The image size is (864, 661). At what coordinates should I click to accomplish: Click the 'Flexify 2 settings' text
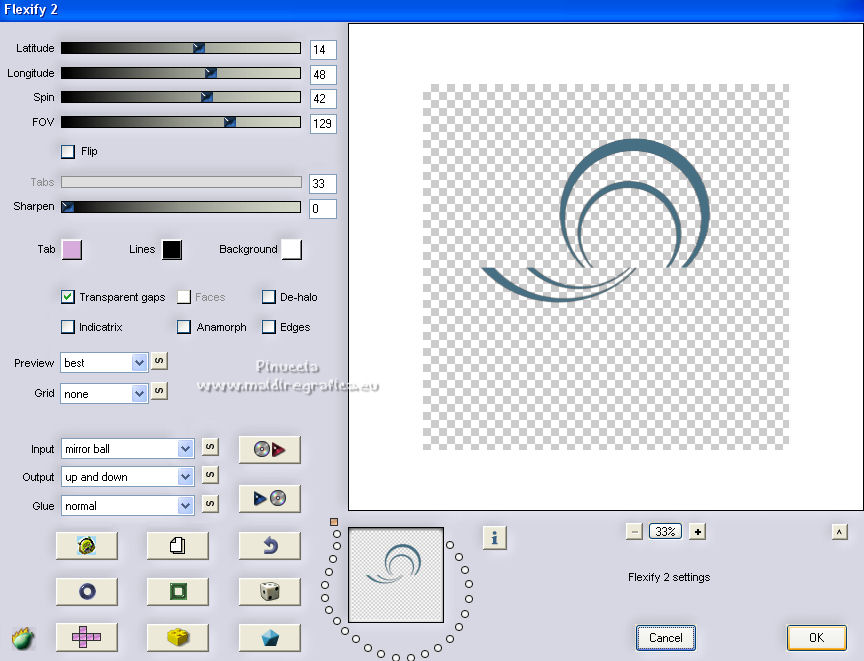(669, 577)
